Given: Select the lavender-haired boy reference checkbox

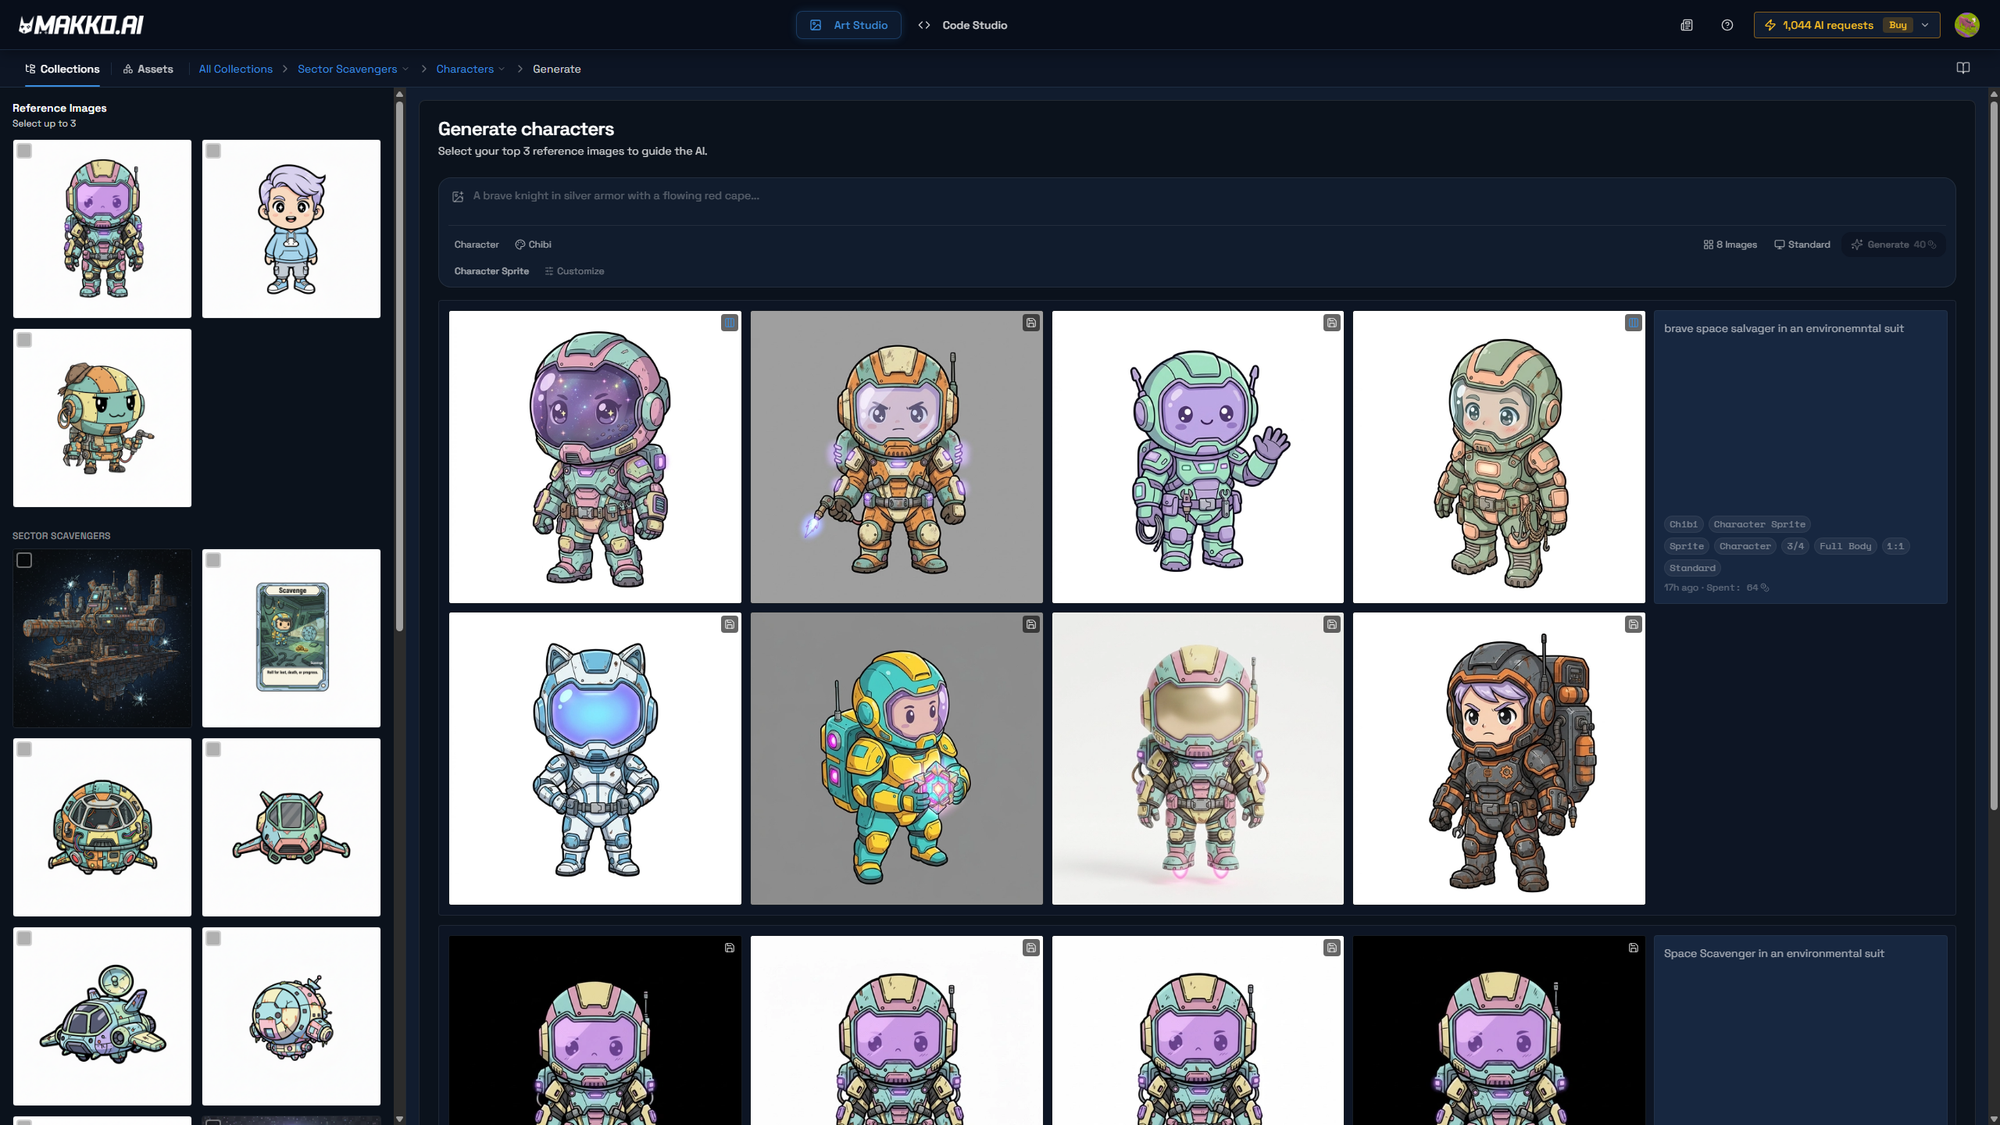Looking at the screenshot, I should point(213,151).
